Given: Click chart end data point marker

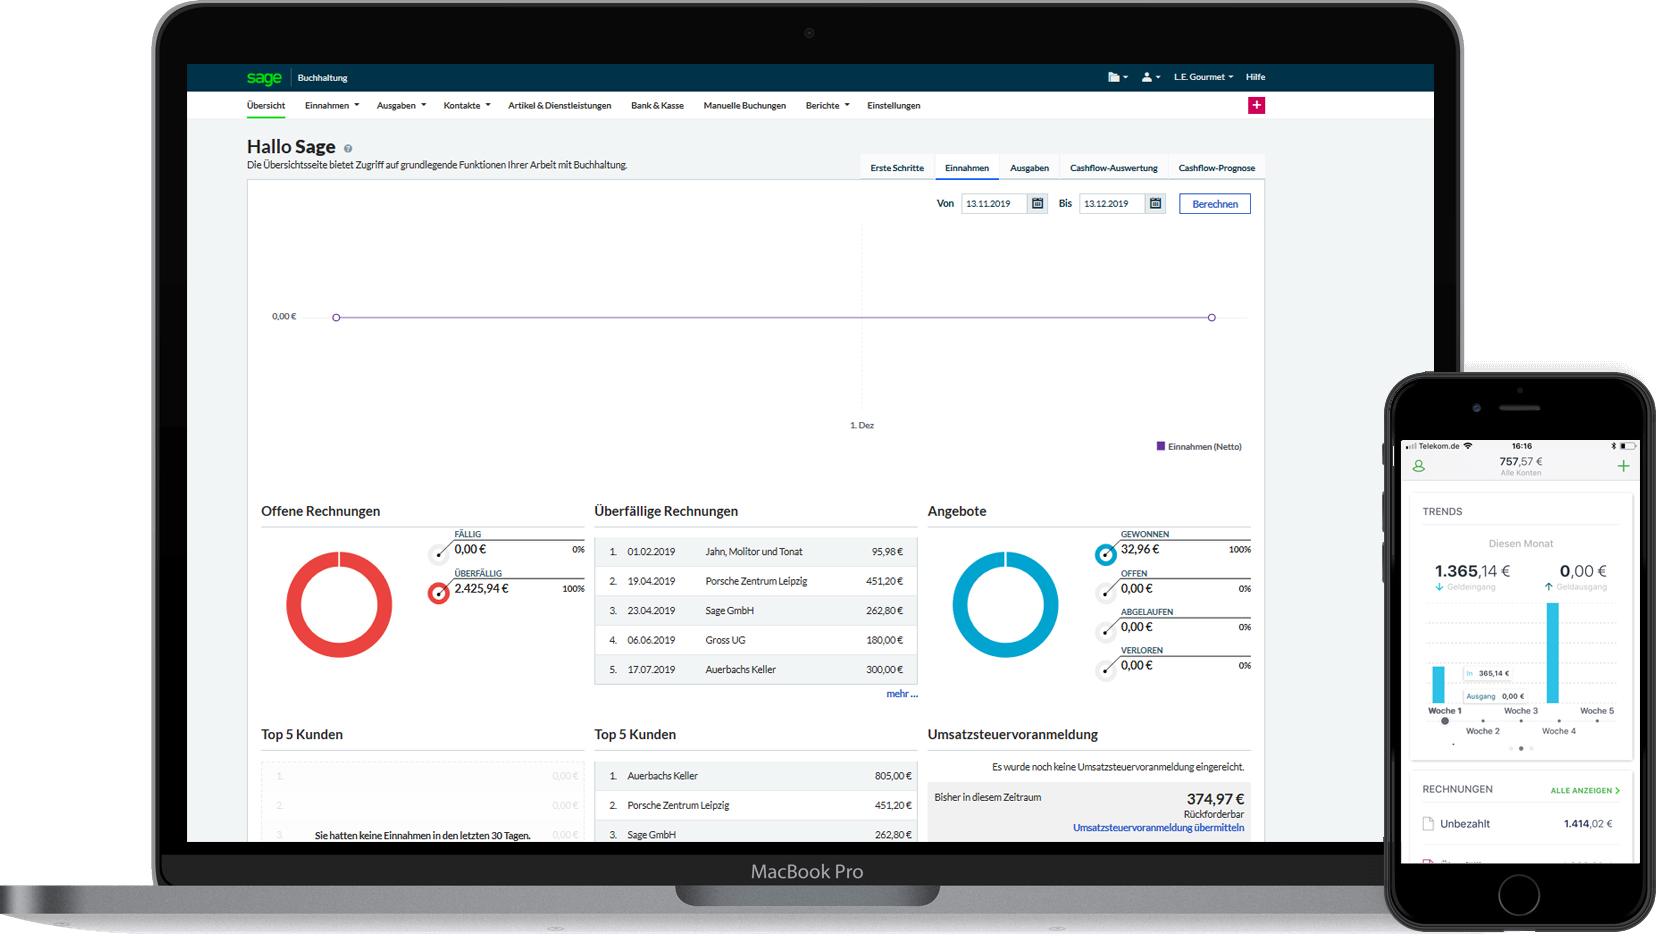Looking at the screenshot, I should (1211, 318).
